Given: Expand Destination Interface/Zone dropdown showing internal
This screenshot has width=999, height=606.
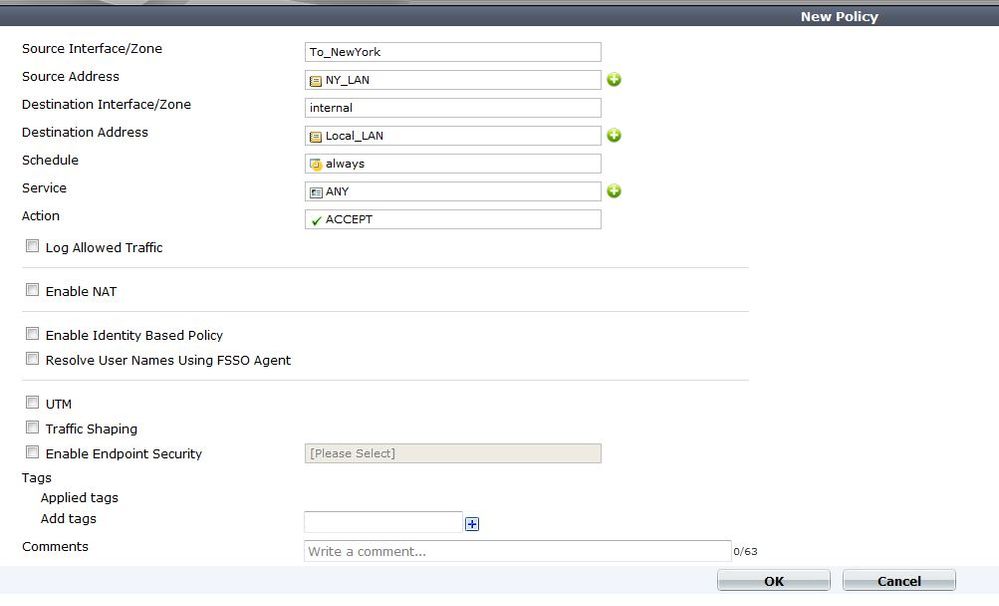Looking at the screenshot, I should [x=452, y=108].
